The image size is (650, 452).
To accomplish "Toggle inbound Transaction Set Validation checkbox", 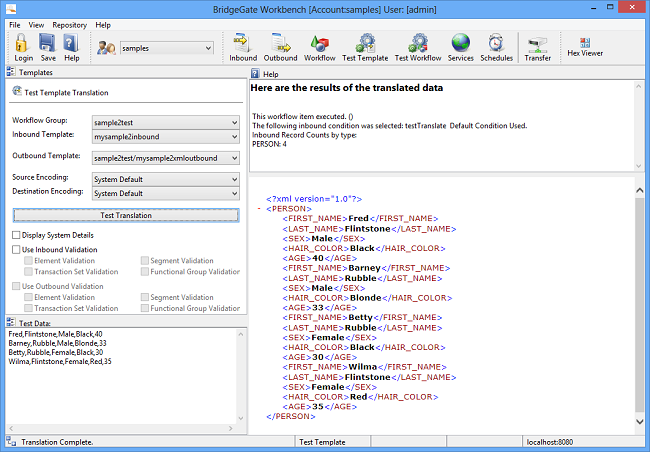I will click(28, 272).
